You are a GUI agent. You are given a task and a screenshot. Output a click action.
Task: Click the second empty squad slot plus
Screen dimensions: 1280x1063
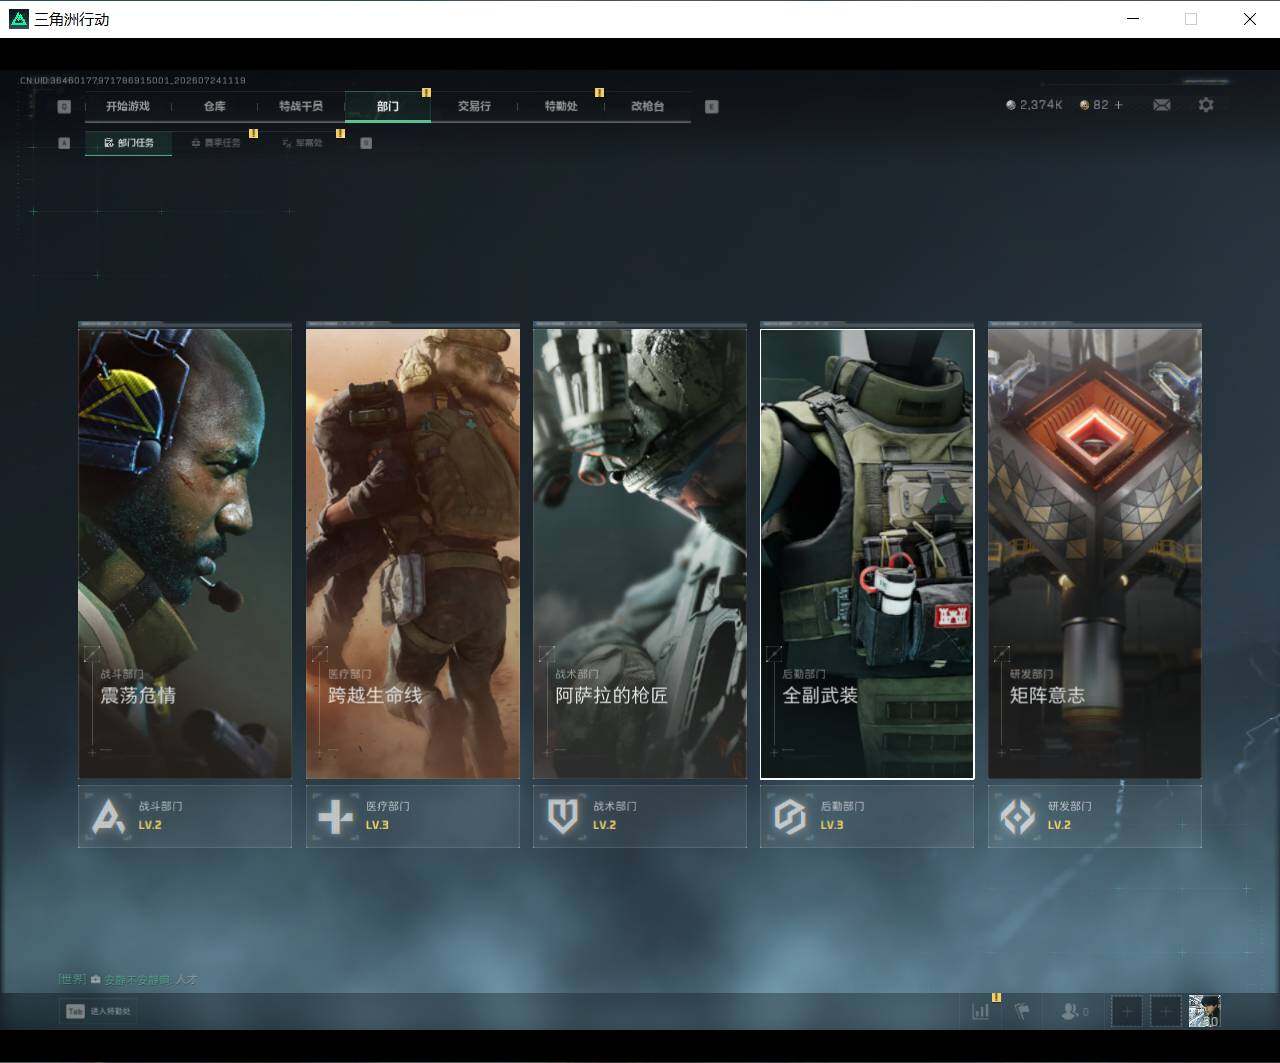coord(1166,1011)
